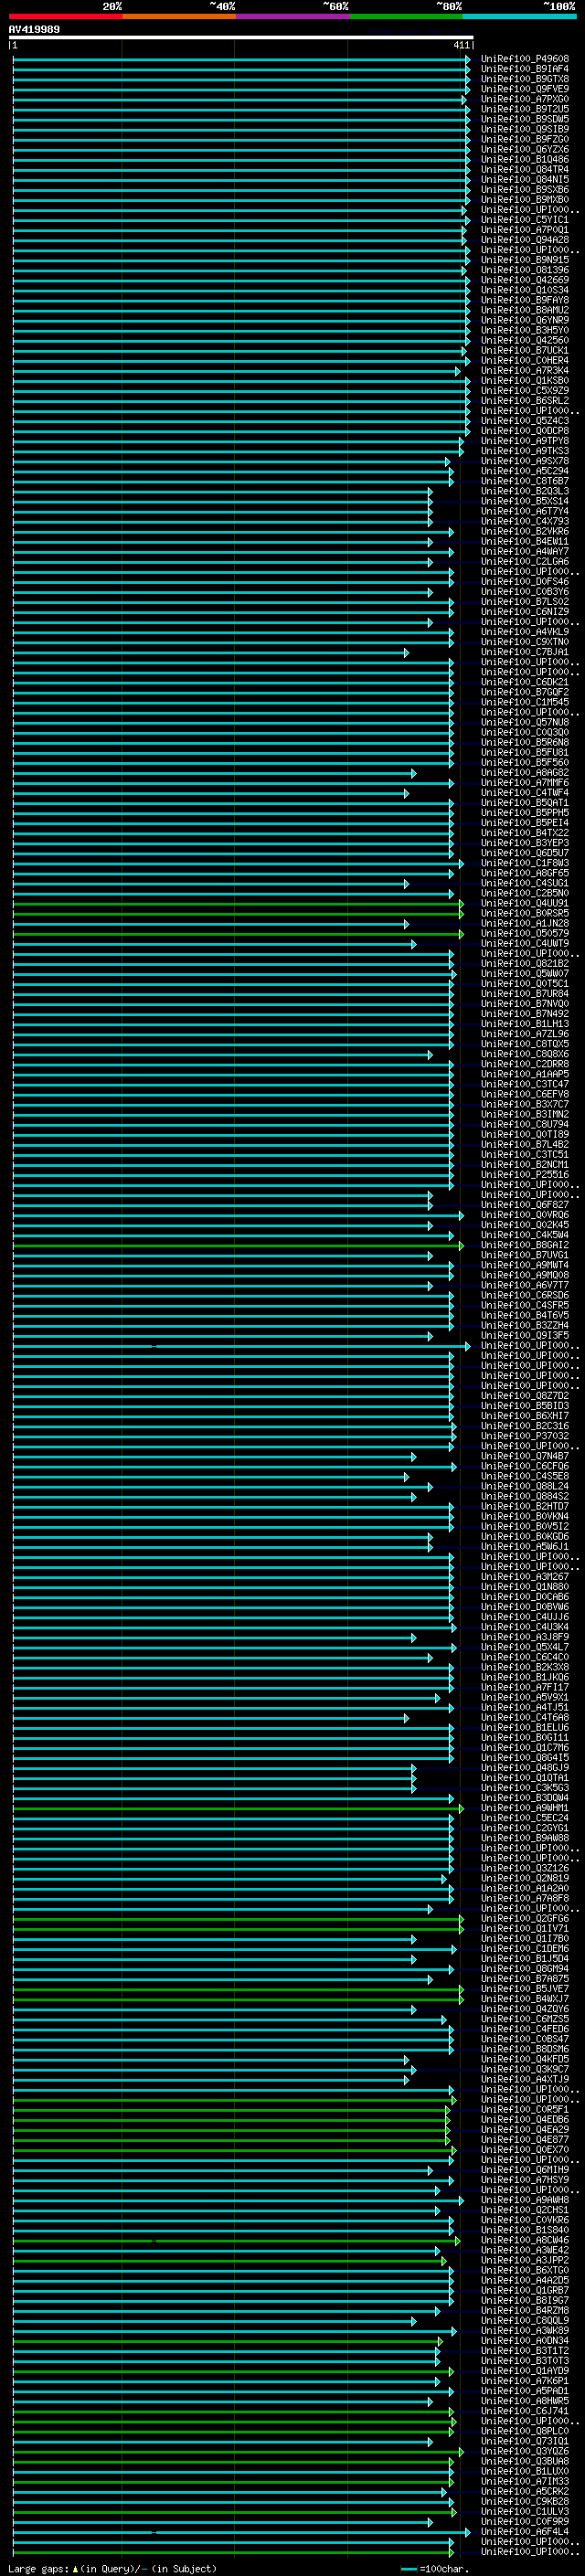
Task: Select hit UniRef100_O81396
Action: [524, 270]
